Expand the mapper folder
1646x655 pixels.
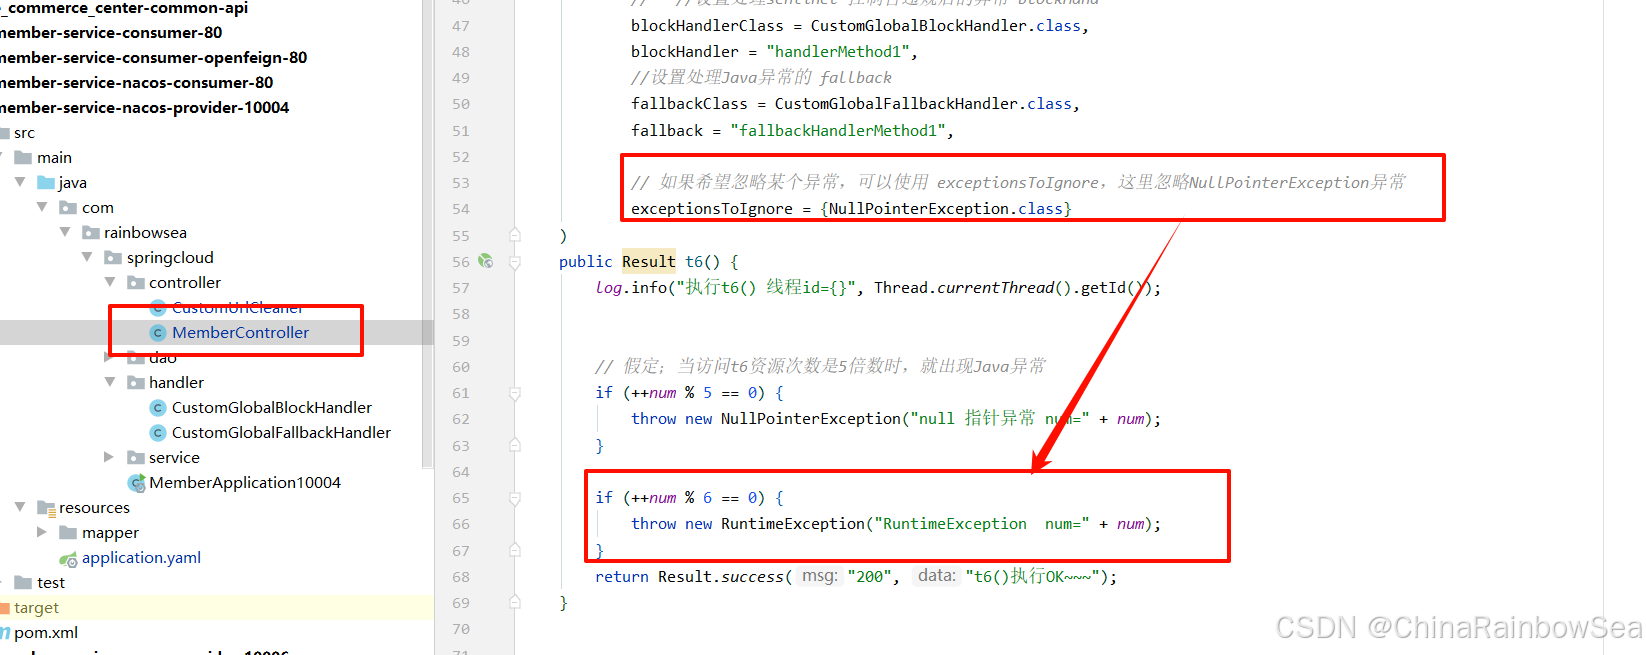coord(41,532)
